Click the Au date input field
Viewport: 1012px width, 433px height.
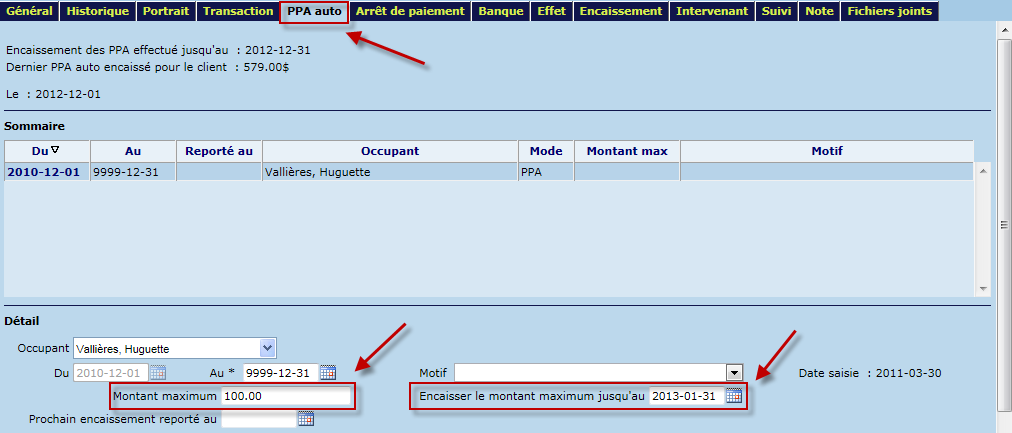click(280, 373)
